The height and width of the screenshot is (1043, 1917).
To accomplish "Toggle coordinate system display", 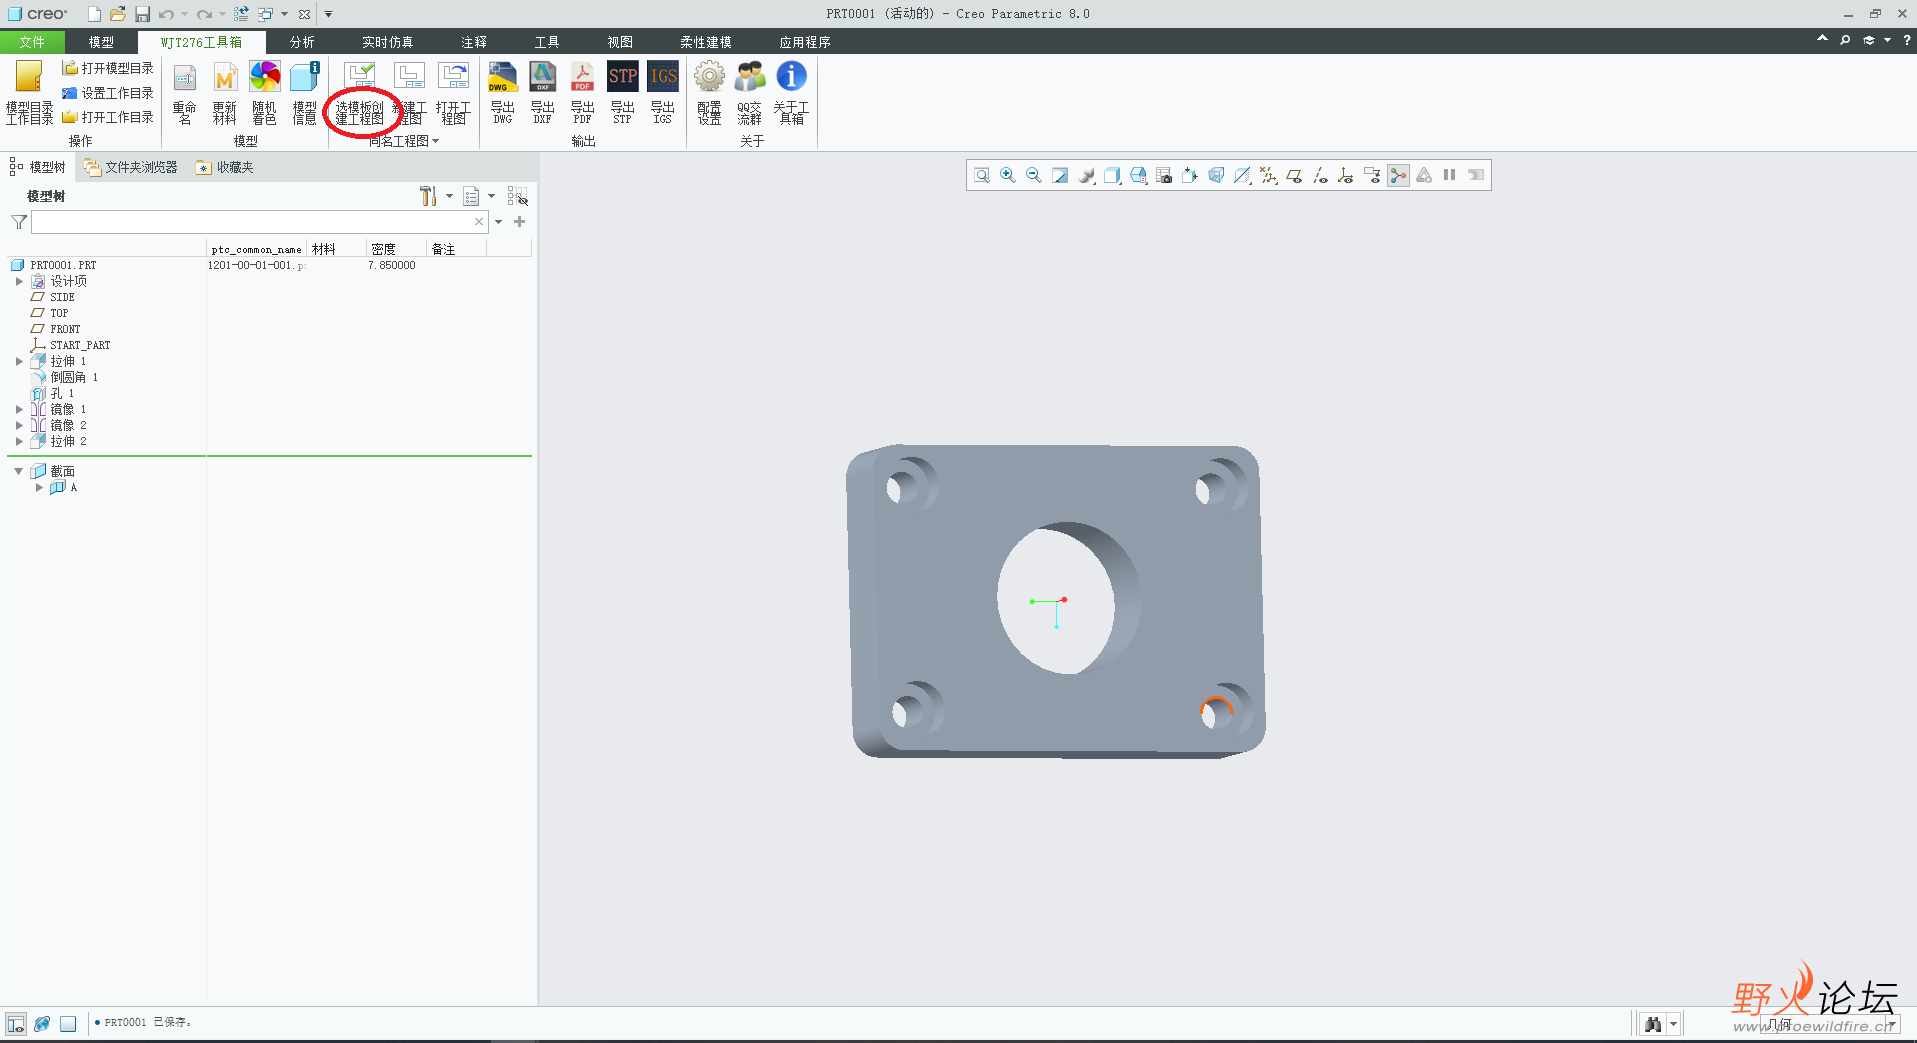I will click(x=1346, y=175).
